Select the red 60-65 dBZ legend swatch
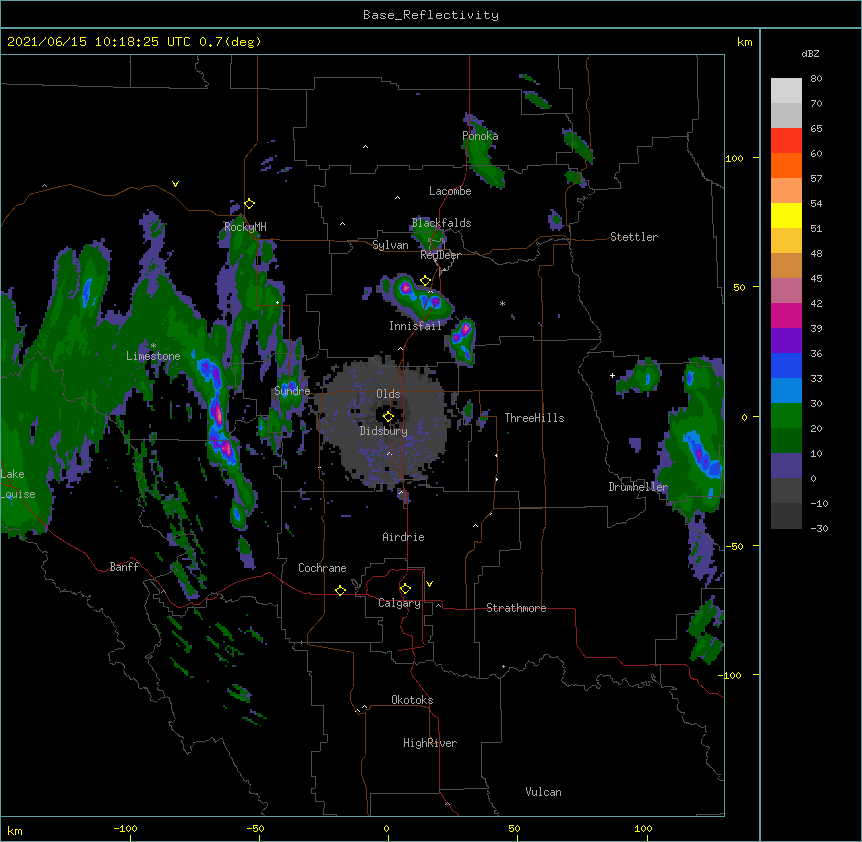862x842 pixels. click(x=786, y=141)
